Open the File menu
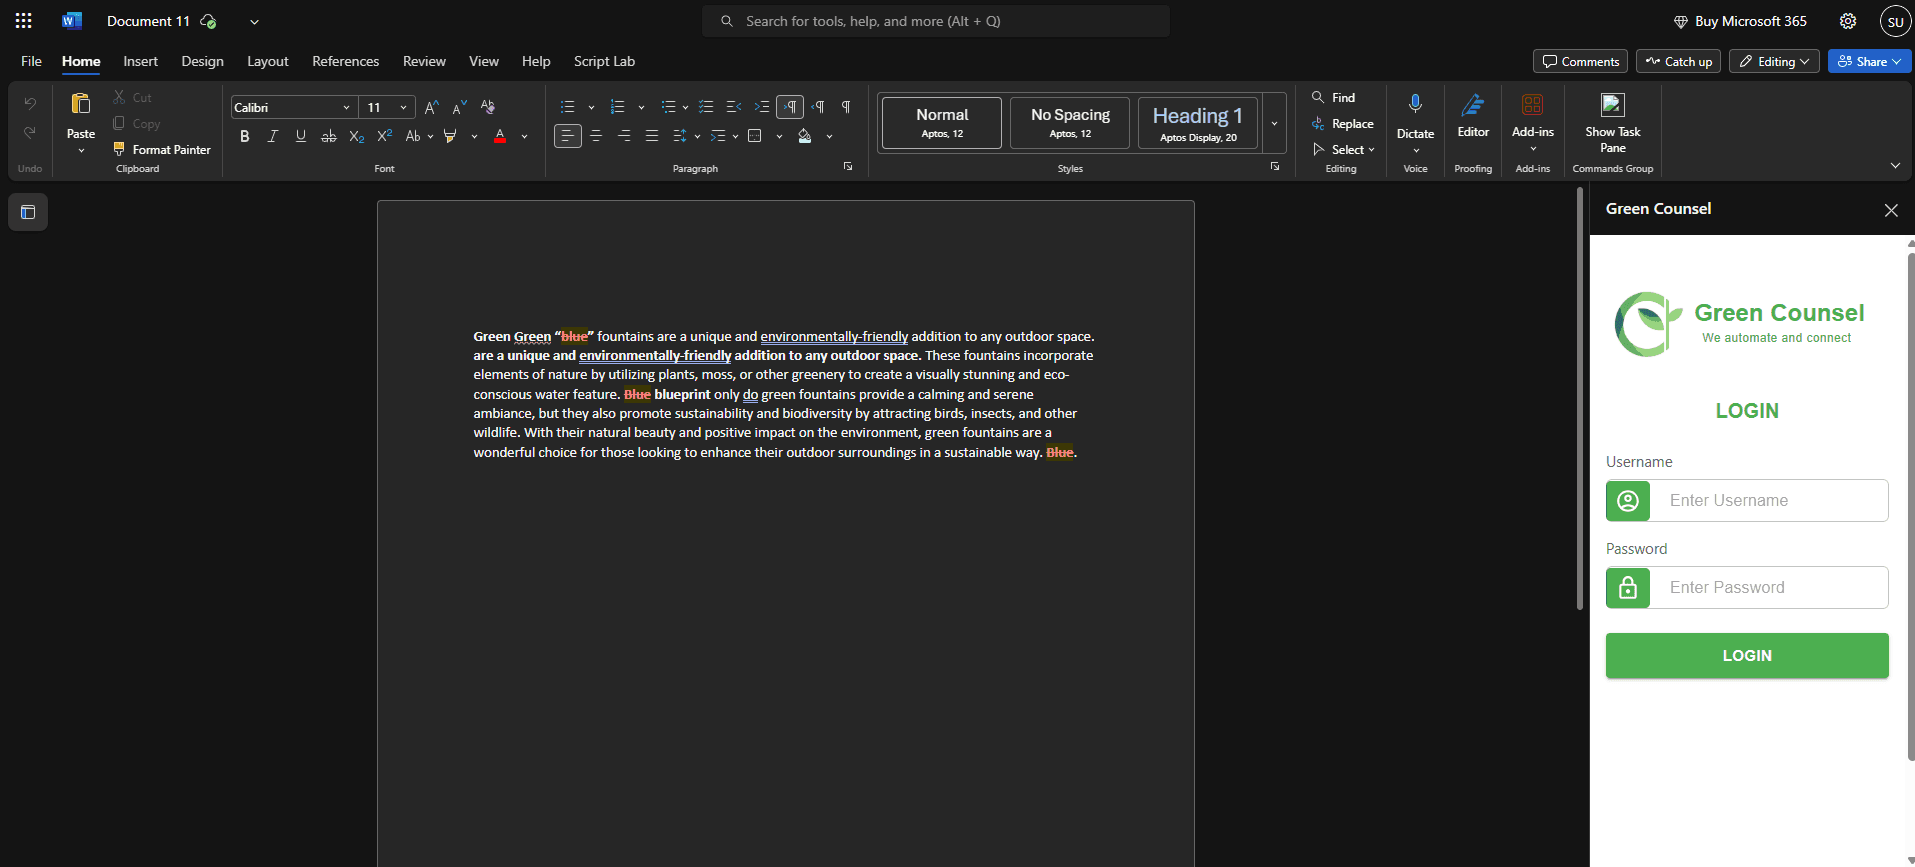Image resolution: width=1915 pixels, height=867 pixels. tap(31, 61)
